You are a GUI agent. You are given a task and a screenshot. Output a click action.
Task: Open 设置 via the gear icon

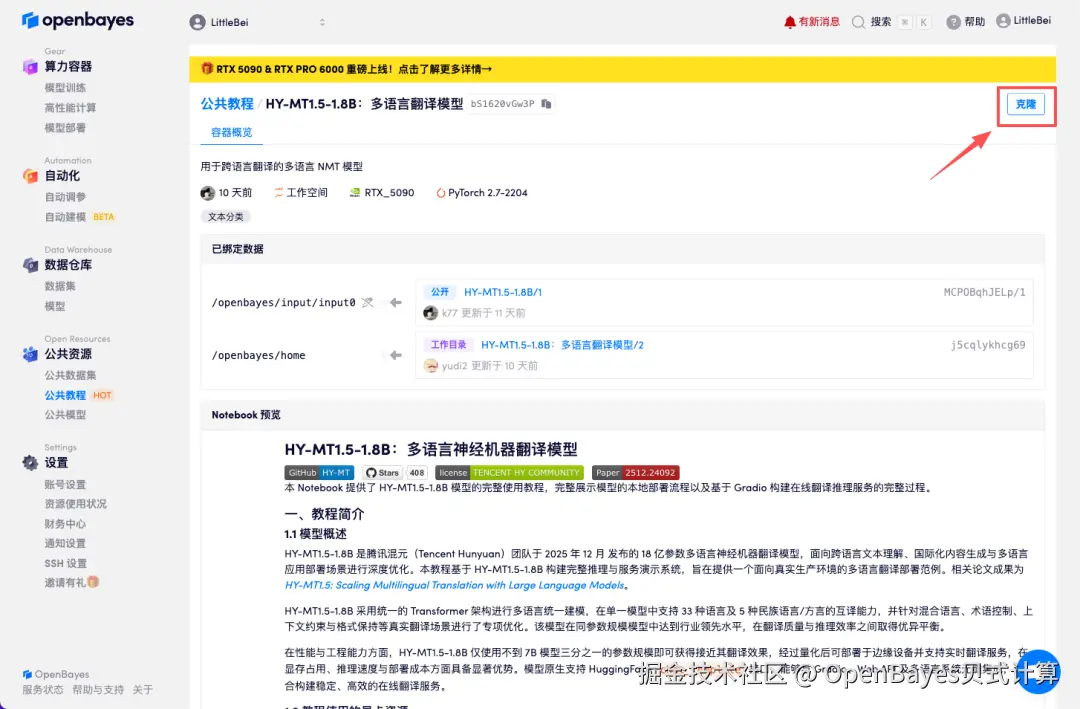pos(31,462)
